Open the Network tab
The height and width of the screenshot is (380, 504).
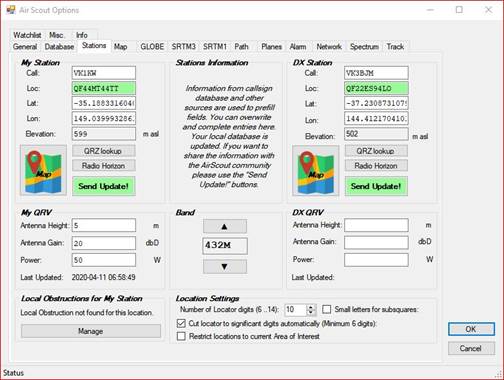pos(329,47)
